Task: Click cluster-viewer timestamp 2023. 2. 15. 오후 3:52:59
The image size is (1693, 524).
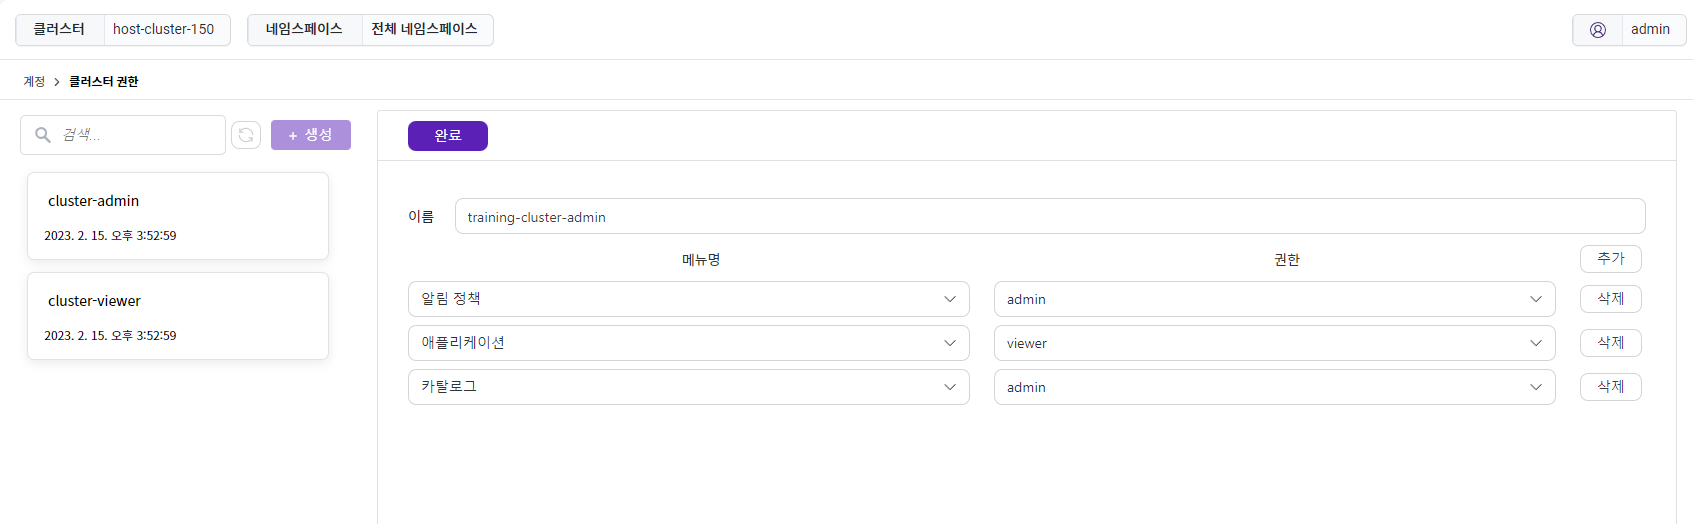Action: pos(110,336)
